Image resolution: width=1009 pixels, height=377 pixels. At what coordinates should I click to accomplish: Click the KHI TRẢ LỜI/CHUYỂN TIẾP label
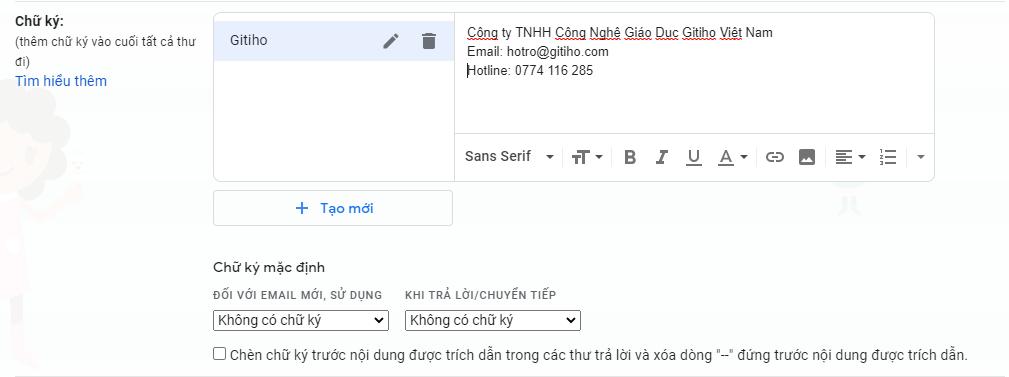[481, 295]
